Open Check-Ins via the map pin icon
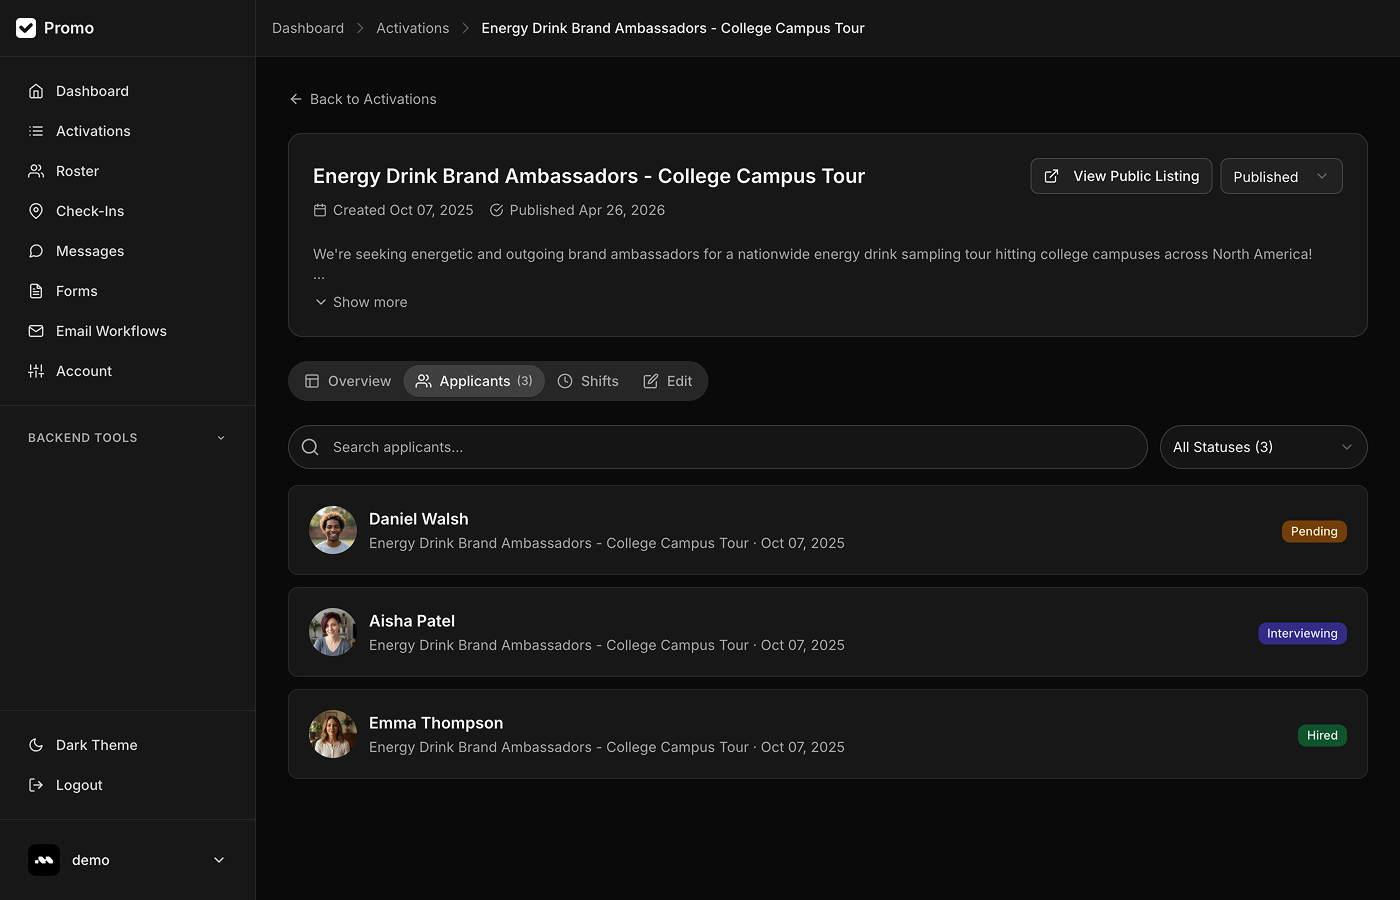 tap(36, 211)
